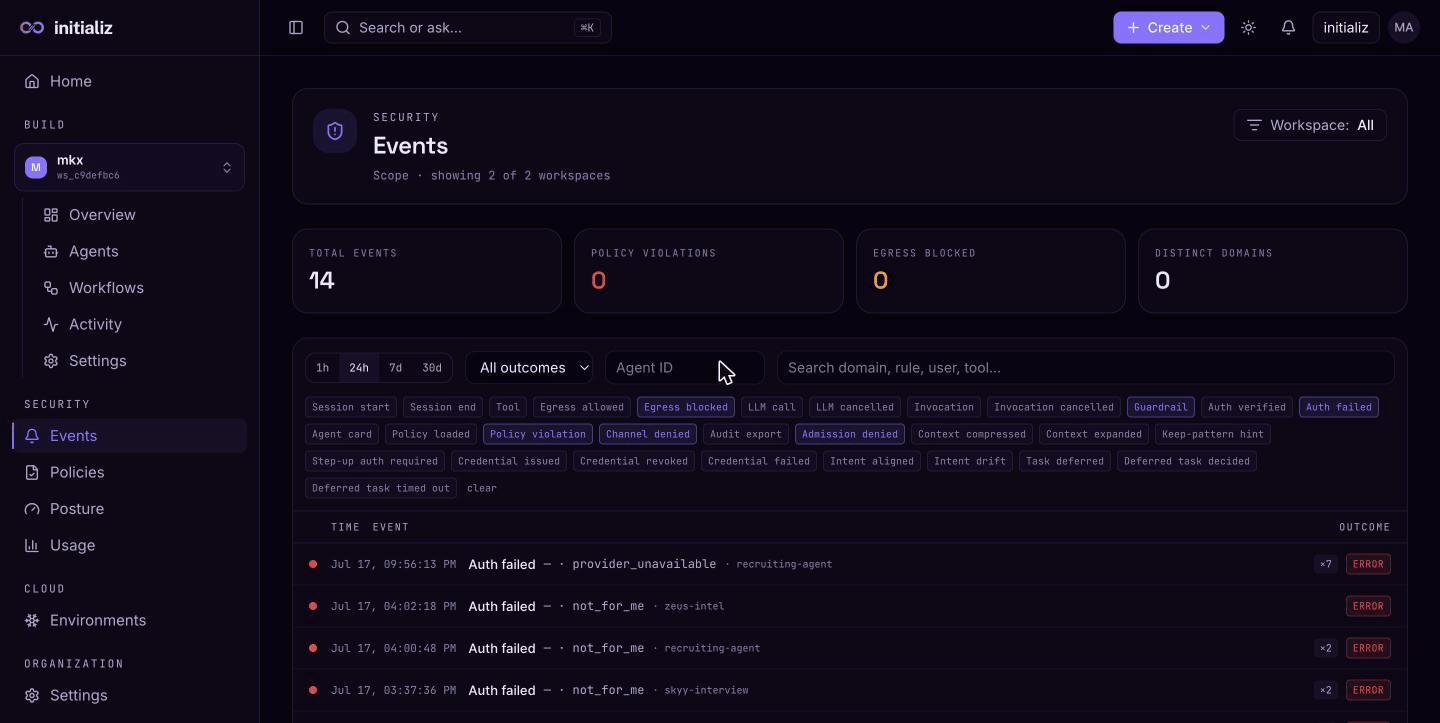Click the ×7 count badge
This screenshot has height=723, width=1440.
click(x=1326, y=564)
